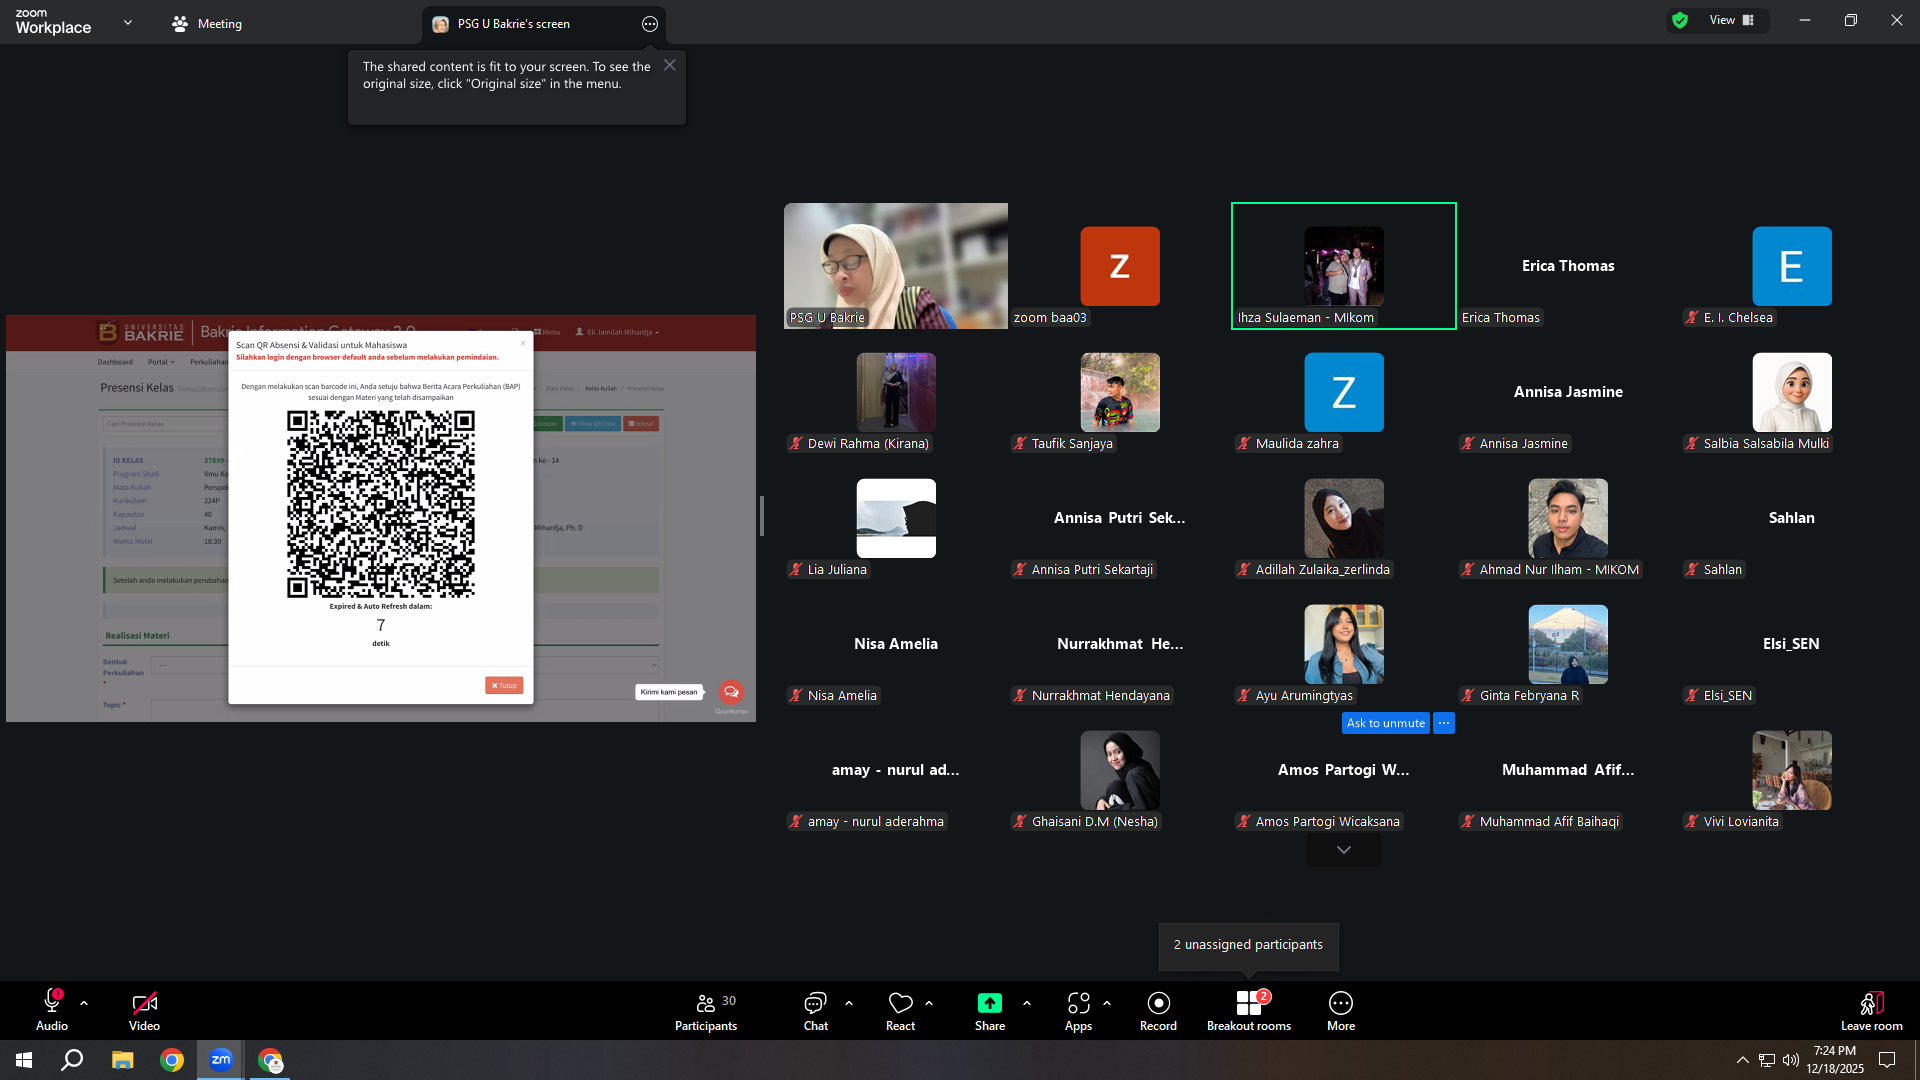Viewport: 1920px width, 1080px height.
Task: Open the second Chrome profile taskbar icon
Action: pyautogui.click(x=270, y=1060)
